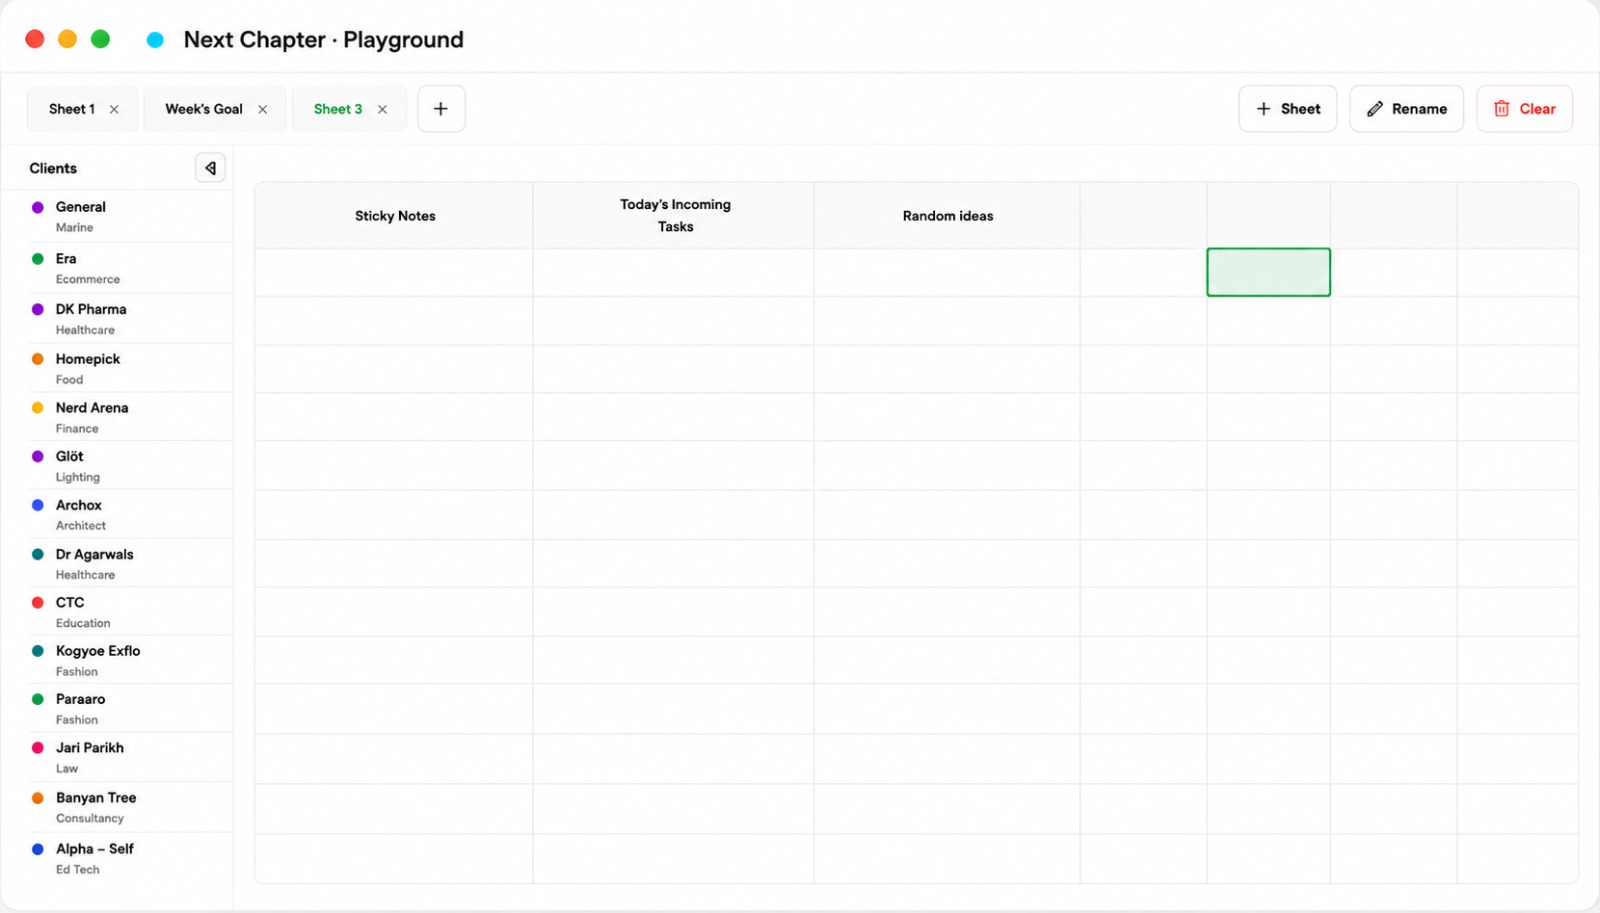Click Homepick's orange color dot
Screen dimensions: 1600x913
coord(38,359)
